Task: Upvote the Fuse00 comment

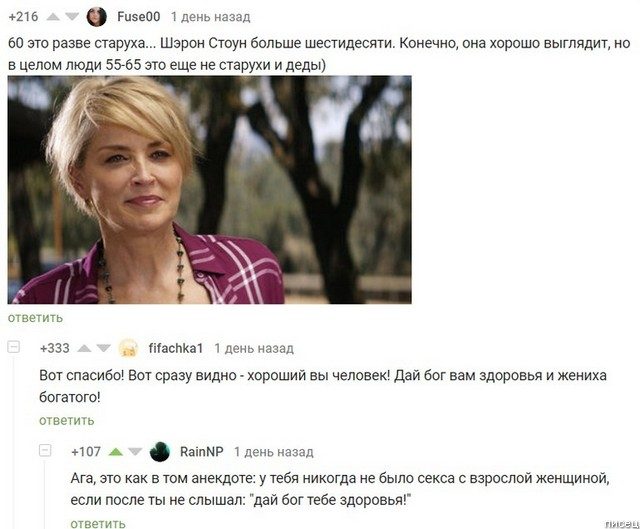Action: tap(53, 17)
